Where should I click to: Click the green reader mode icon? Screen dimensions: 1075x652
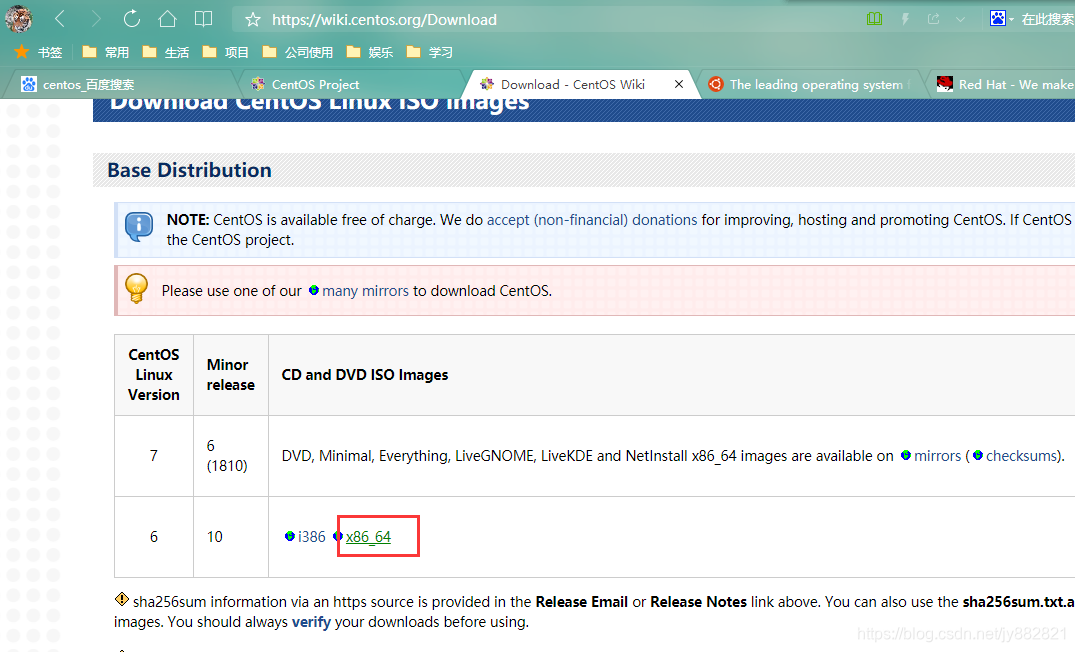tap(874, 19)
